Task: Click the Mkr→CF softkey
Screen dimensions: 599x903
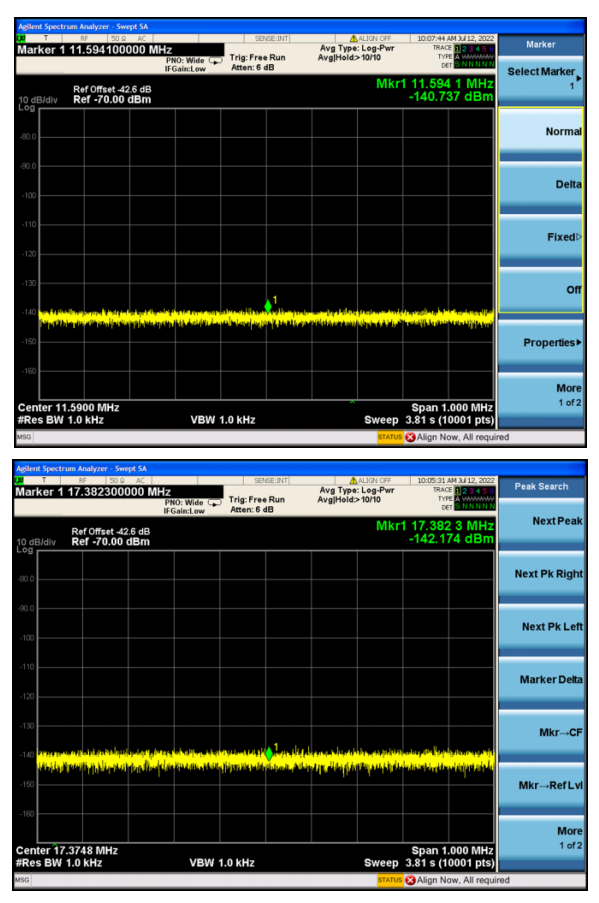Action: point(541,733)
